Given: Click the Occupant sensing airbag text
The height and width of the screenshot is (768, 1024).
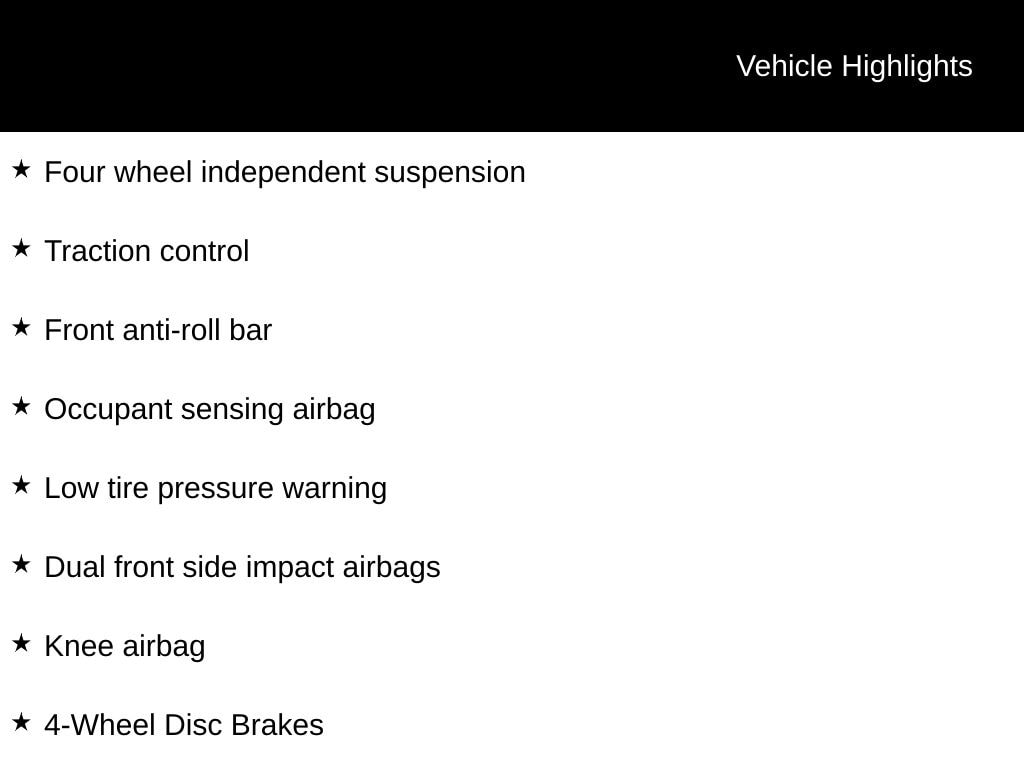Looking at the screenshot, I should 210,410.
